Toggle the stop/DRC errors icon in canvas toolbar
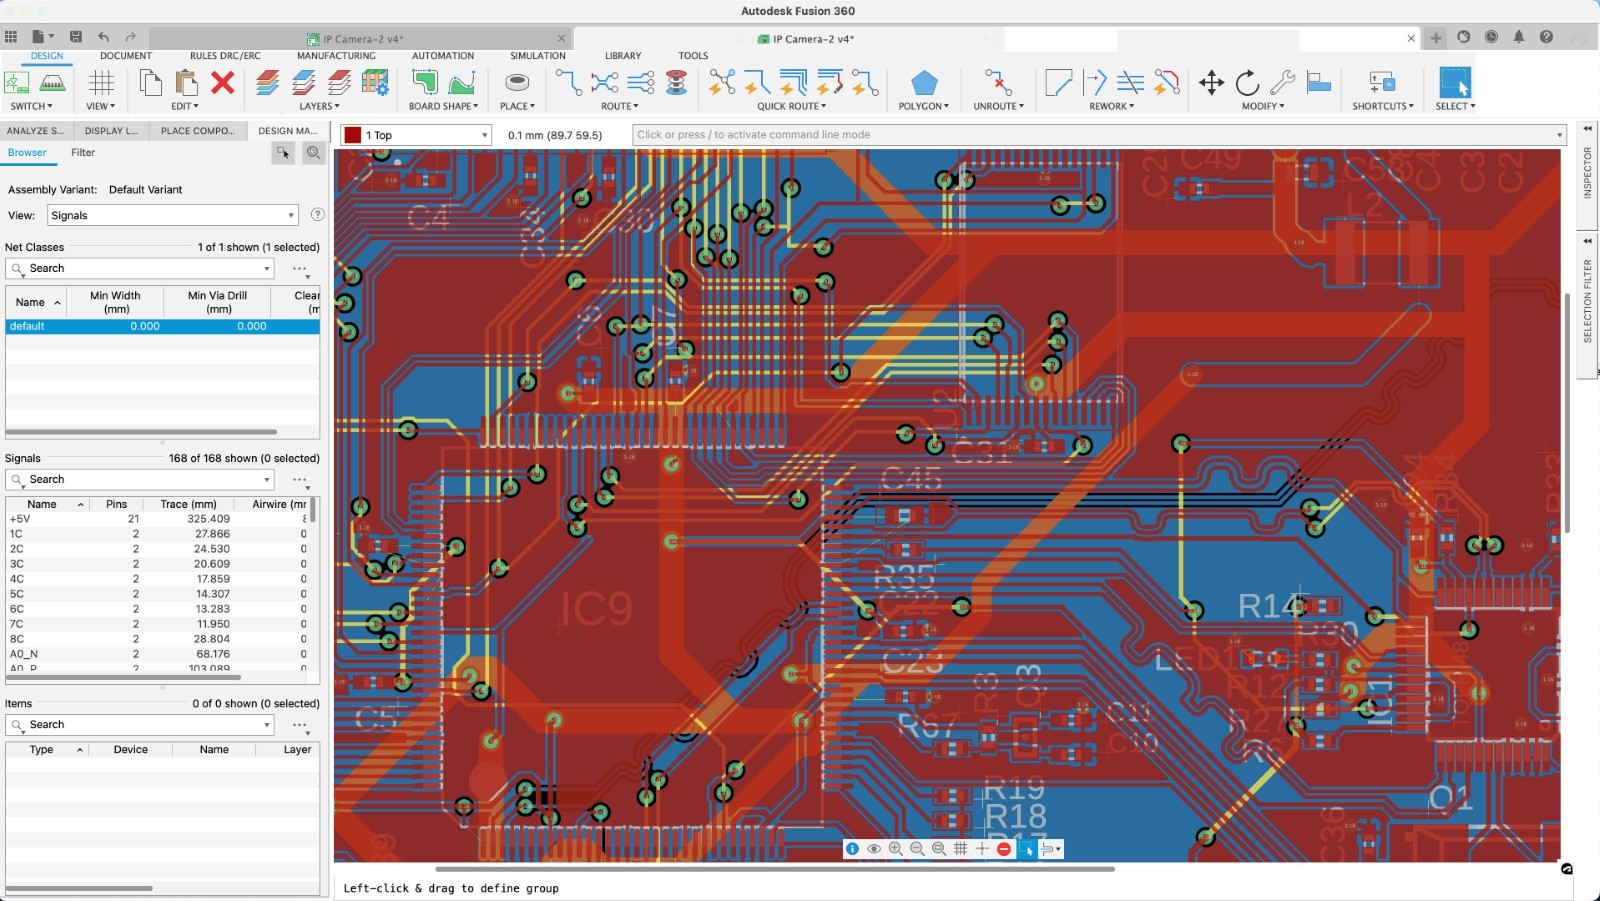Viewport: 1600px width, 901px height. pyautogui.click(x=1004, y=849)
